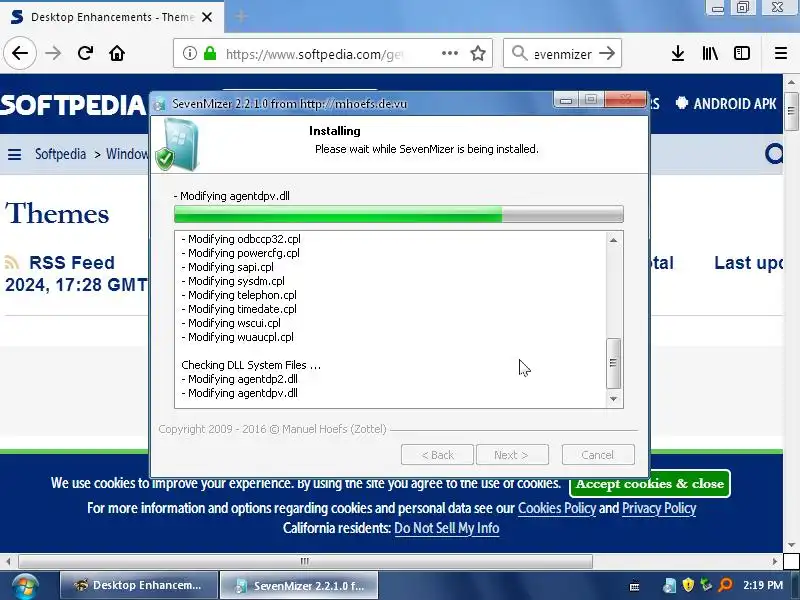Click the security shield tray icon

[688, 585]
